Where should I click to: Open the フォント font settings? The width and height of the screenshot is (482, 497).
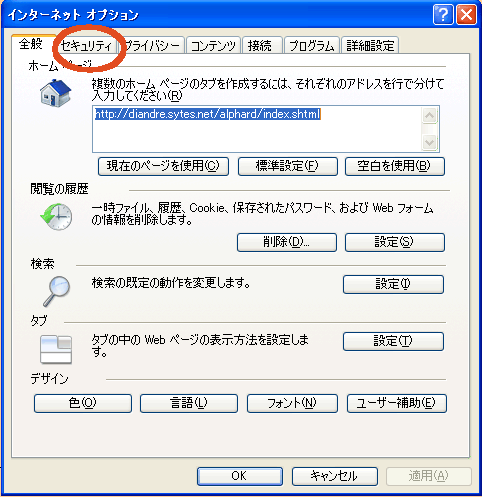292,403
